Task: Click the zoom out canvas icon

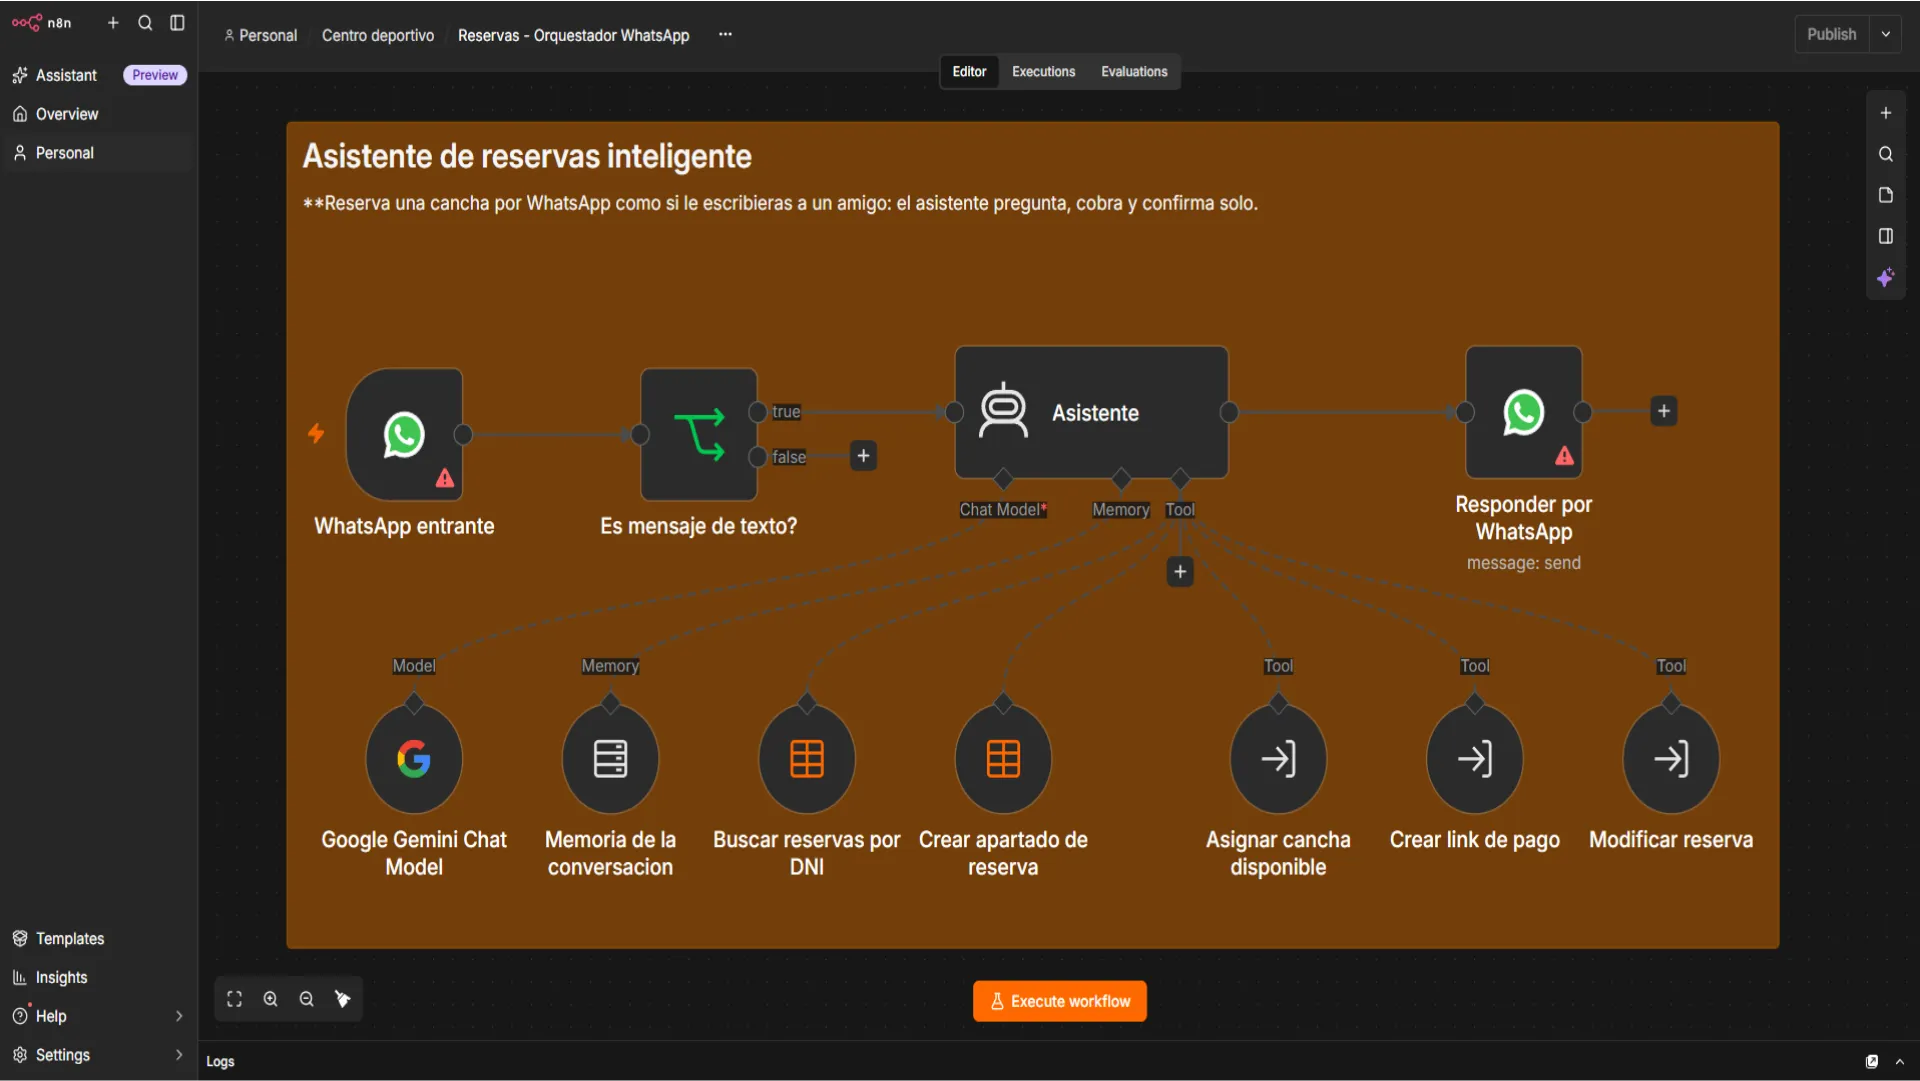Action: (x=306, y=999)
